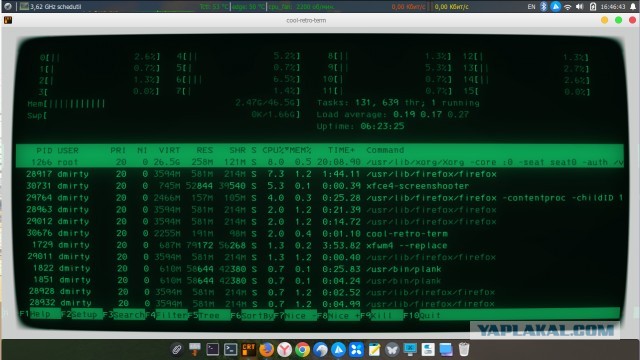The width and height of the screenshot is (640, 360).
Task: Select firefox -contentproc process 29764
Action: (x=320, y=198)
